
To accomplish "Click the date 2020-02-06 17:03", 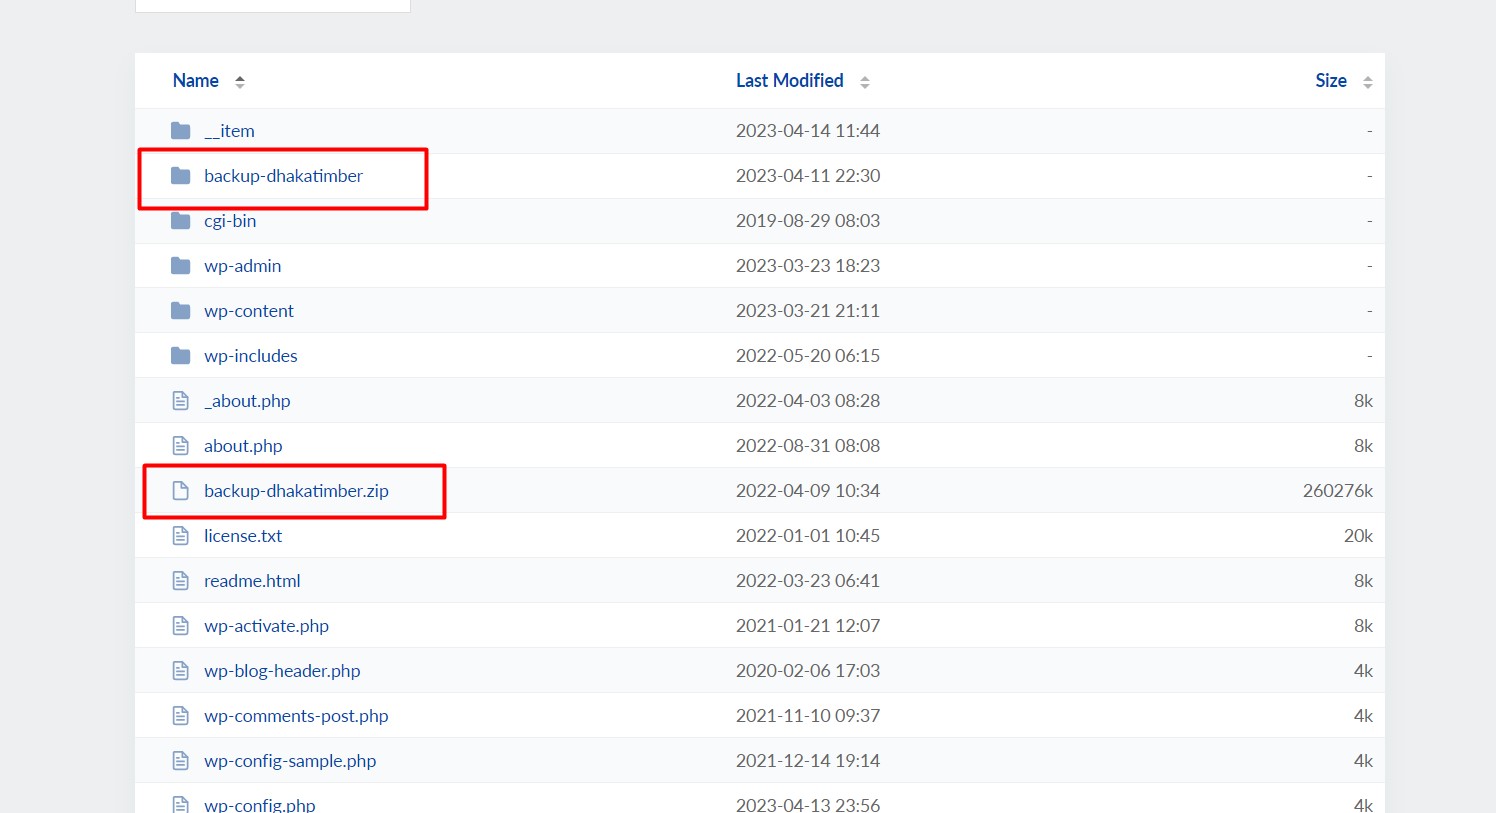I will 808,671.
